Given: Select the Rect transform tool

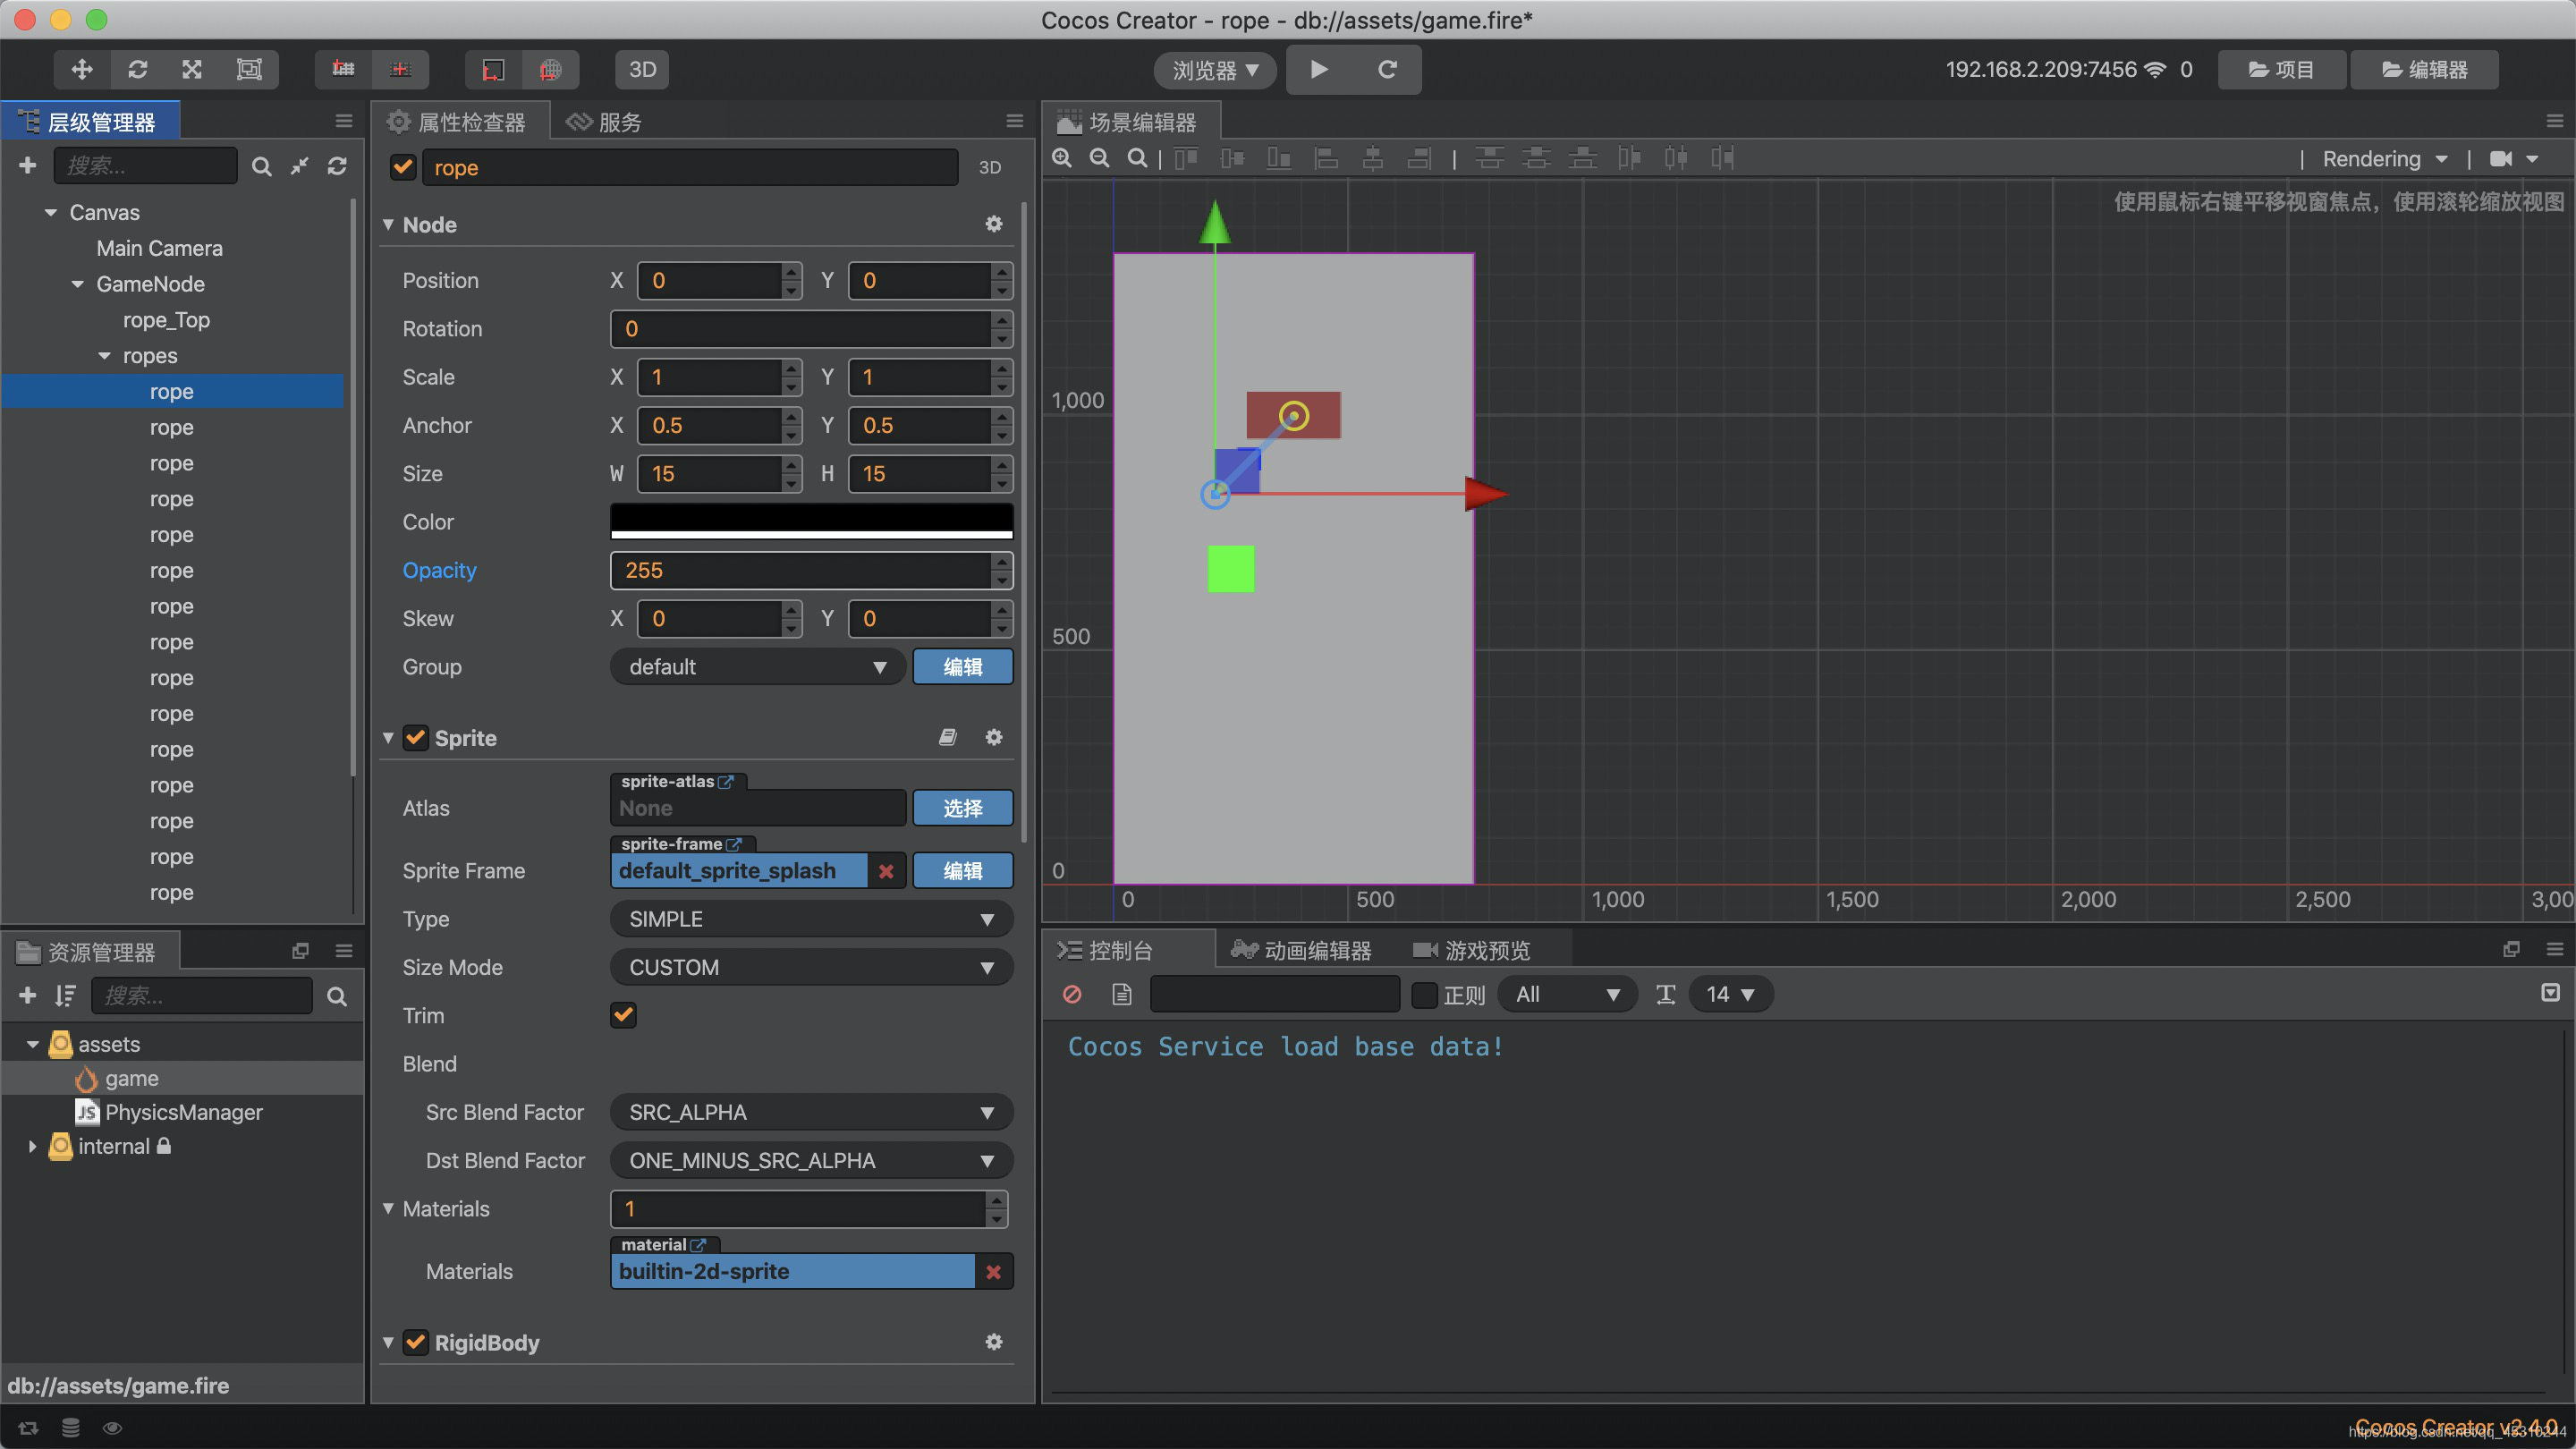Looking at the screenshot, I should [248, 69].
